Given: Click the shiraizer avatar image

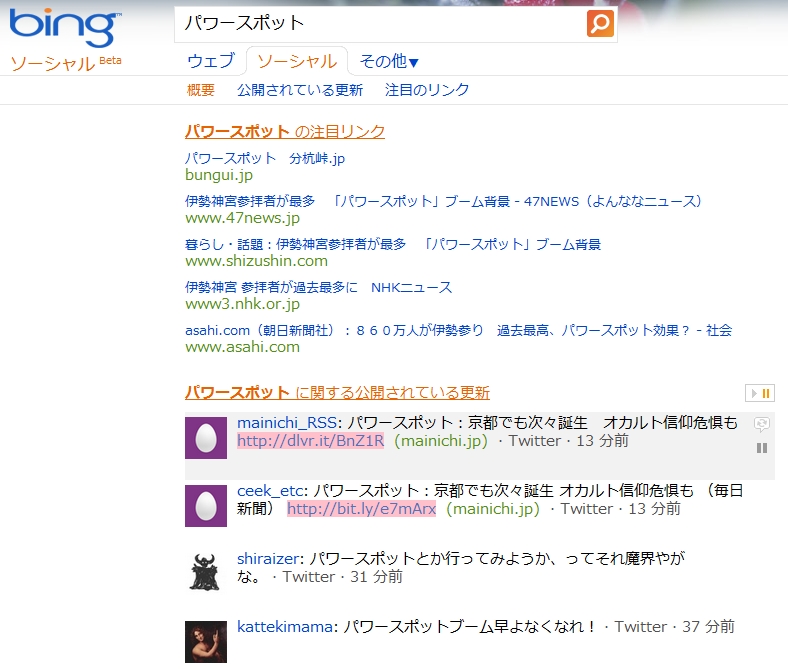Looking at the screenshot, I should click(x=205, y=572).
